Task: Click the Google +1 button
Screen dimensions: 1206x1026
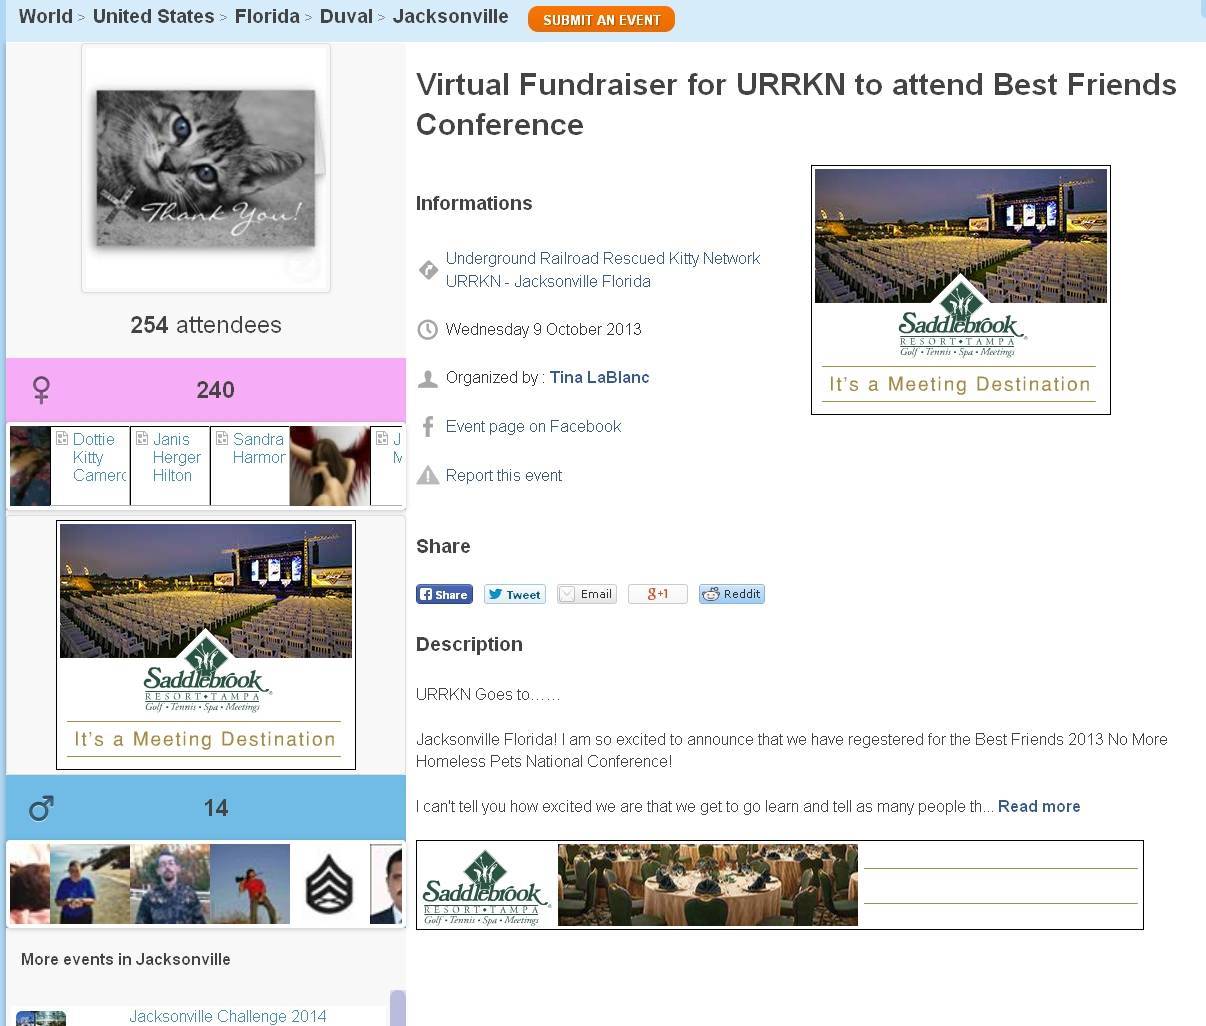Action: (x=657, y=594)
